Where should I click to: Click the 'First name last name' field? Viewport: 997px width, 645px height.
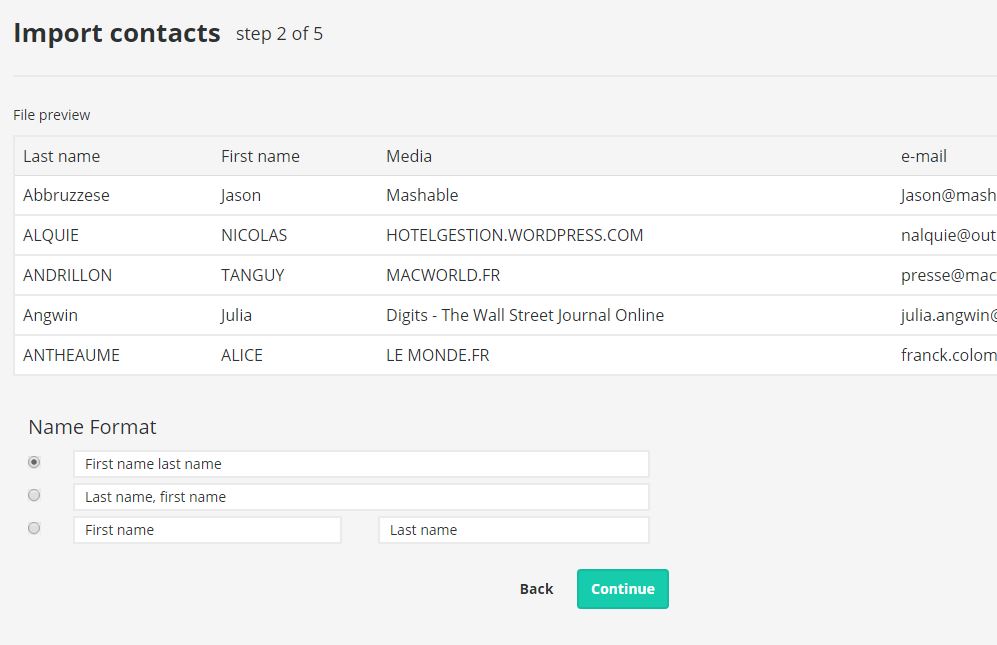coord(361,464)
